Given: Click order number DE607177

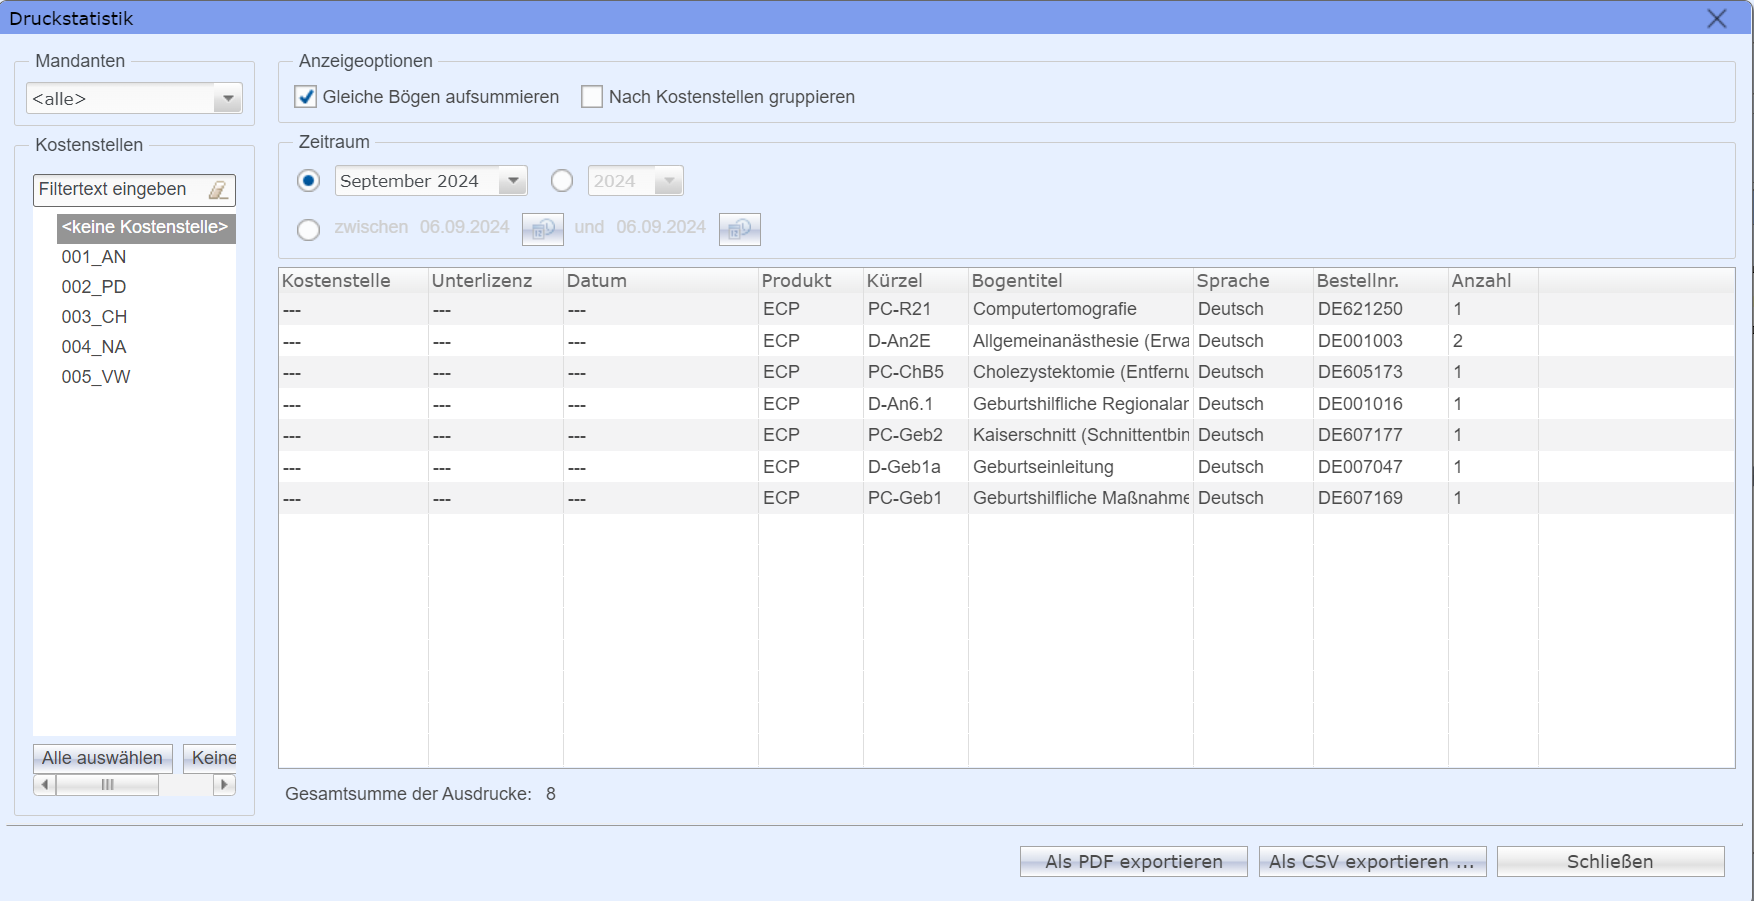Looking at the screenshot, I should (1360, 436).
